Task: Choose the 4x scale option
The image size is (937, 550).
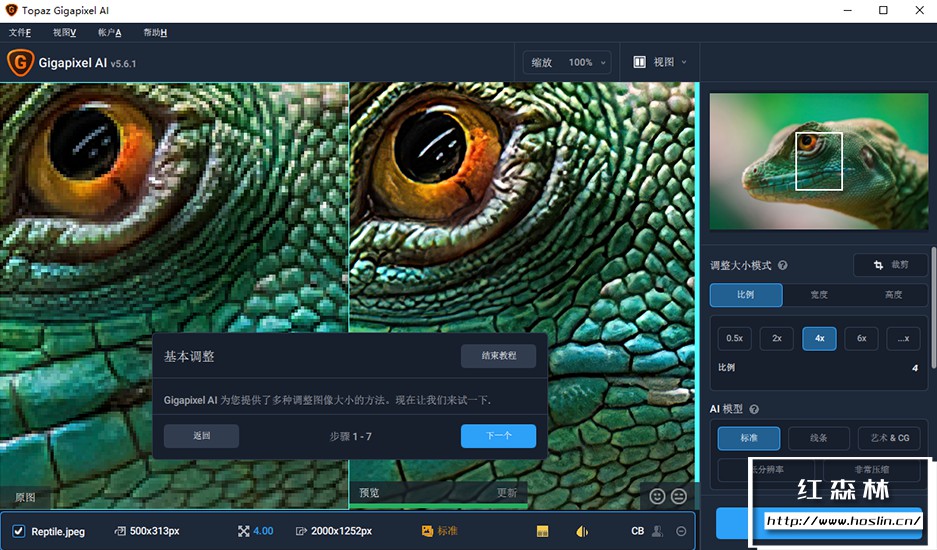Action: click(819, 338)
